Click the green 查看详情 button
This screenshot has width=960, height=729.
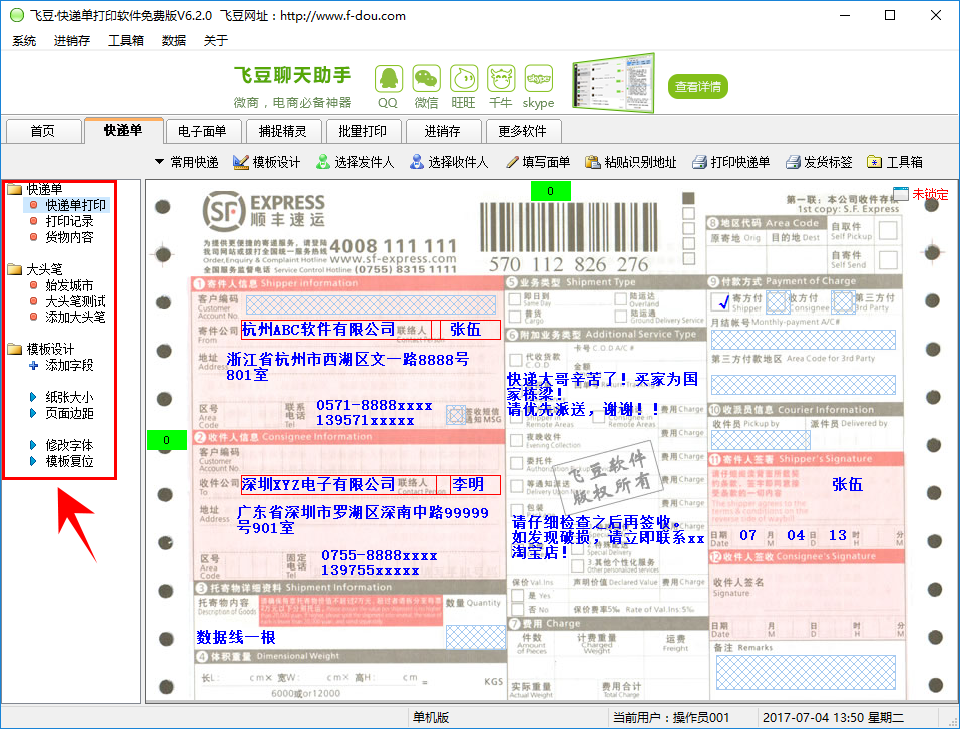[697, 86]
